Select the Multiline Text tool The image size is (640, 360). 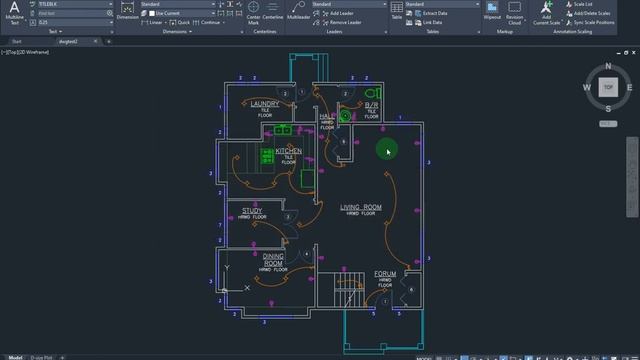pyautogui.click(x=14, y=13)
